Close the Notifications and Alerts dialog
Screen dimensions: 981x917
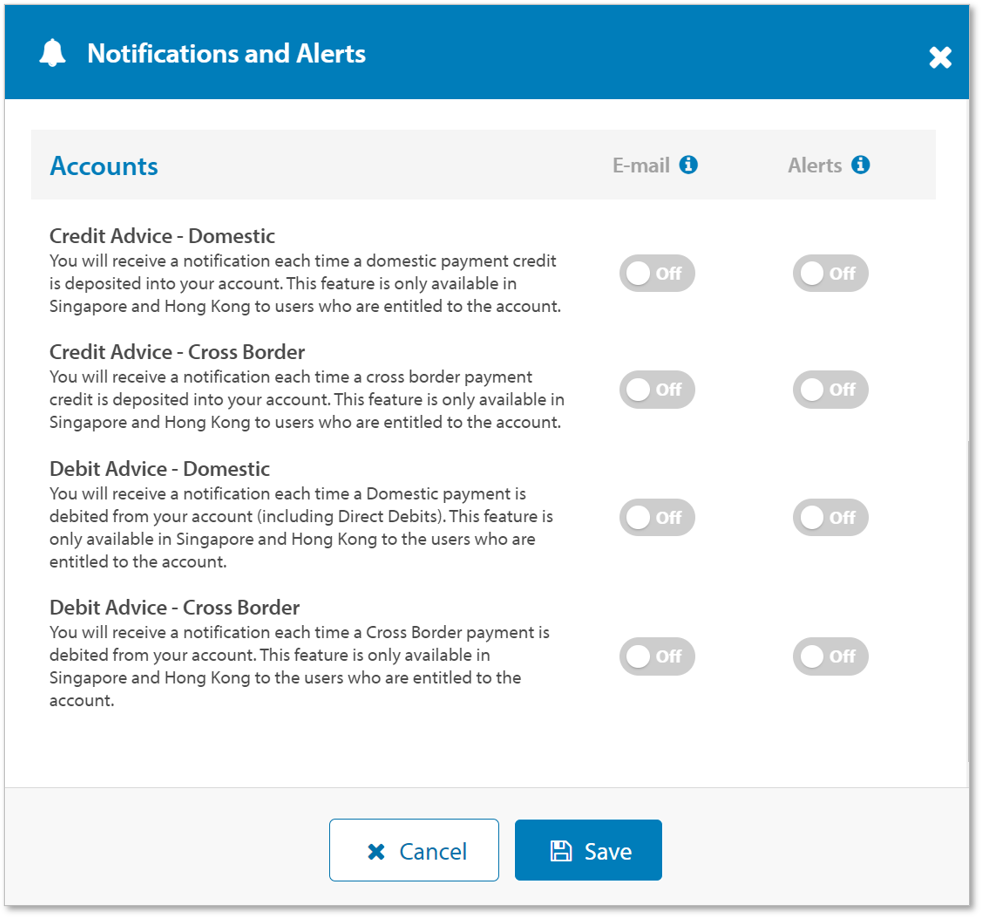pos(940,57)
